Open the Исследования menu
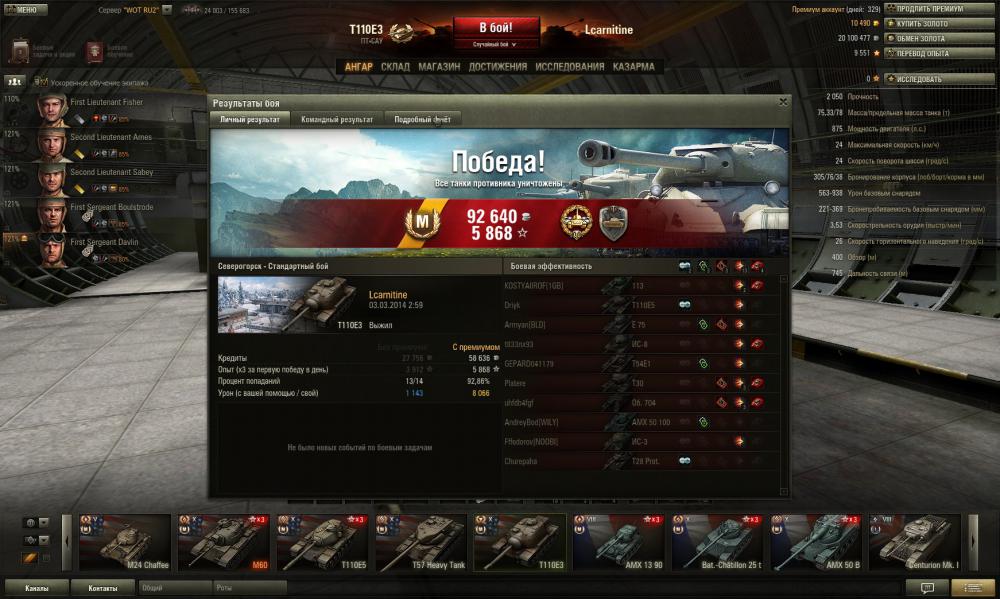Screen dimensions: 1000x599 click(570, 66)
